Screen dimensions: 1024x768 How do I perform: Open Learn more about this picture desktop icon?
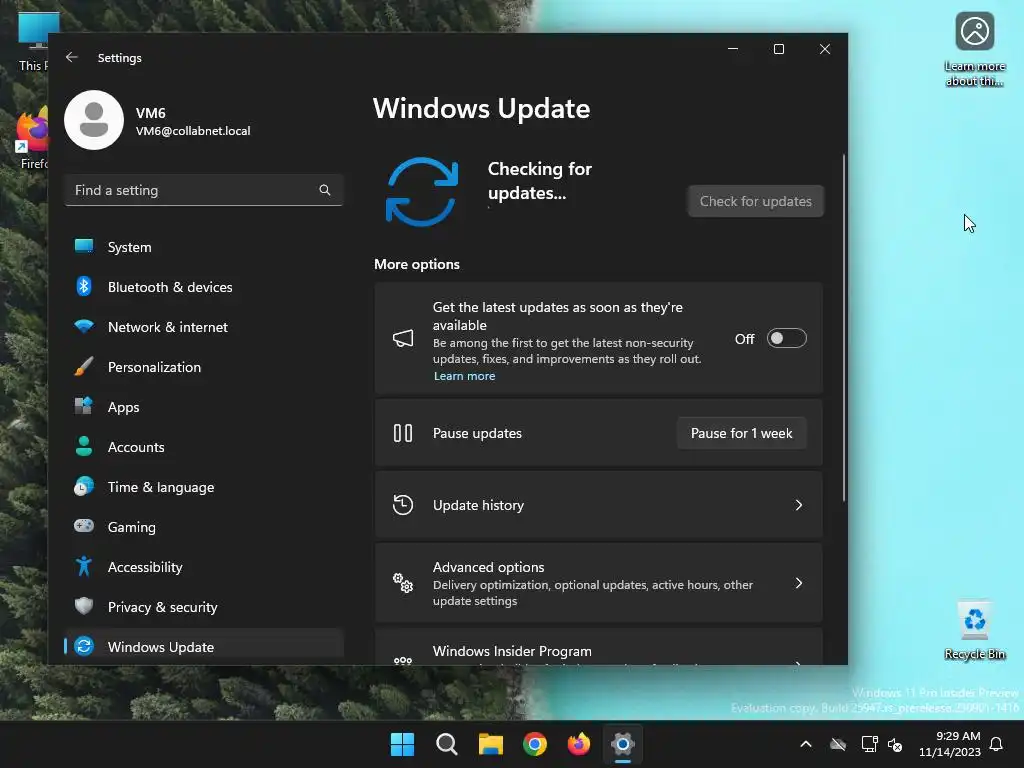974,50
